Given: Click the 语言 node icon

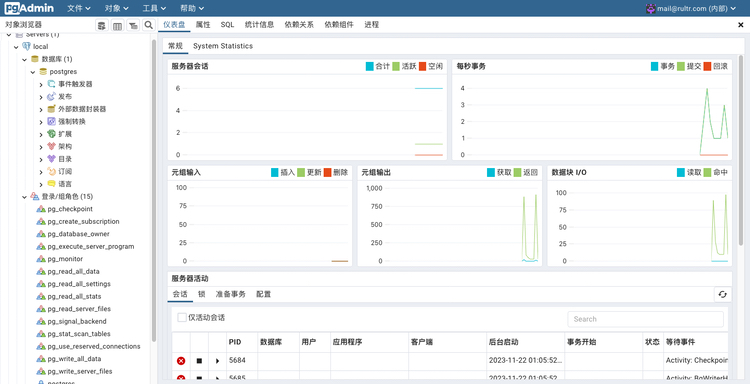Looking at the screenshot, I should [x=51, y=184].
